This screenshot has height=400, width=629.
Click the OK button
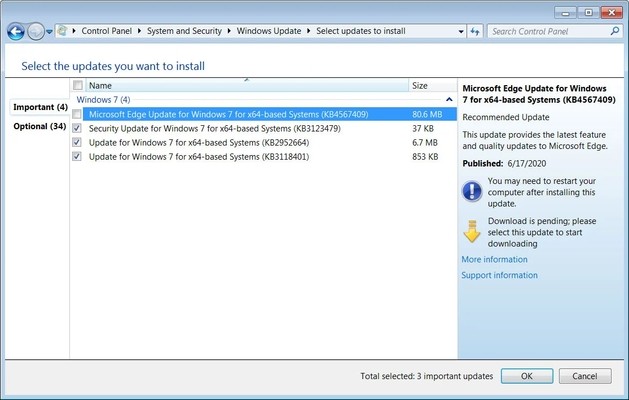click(527, 376)
